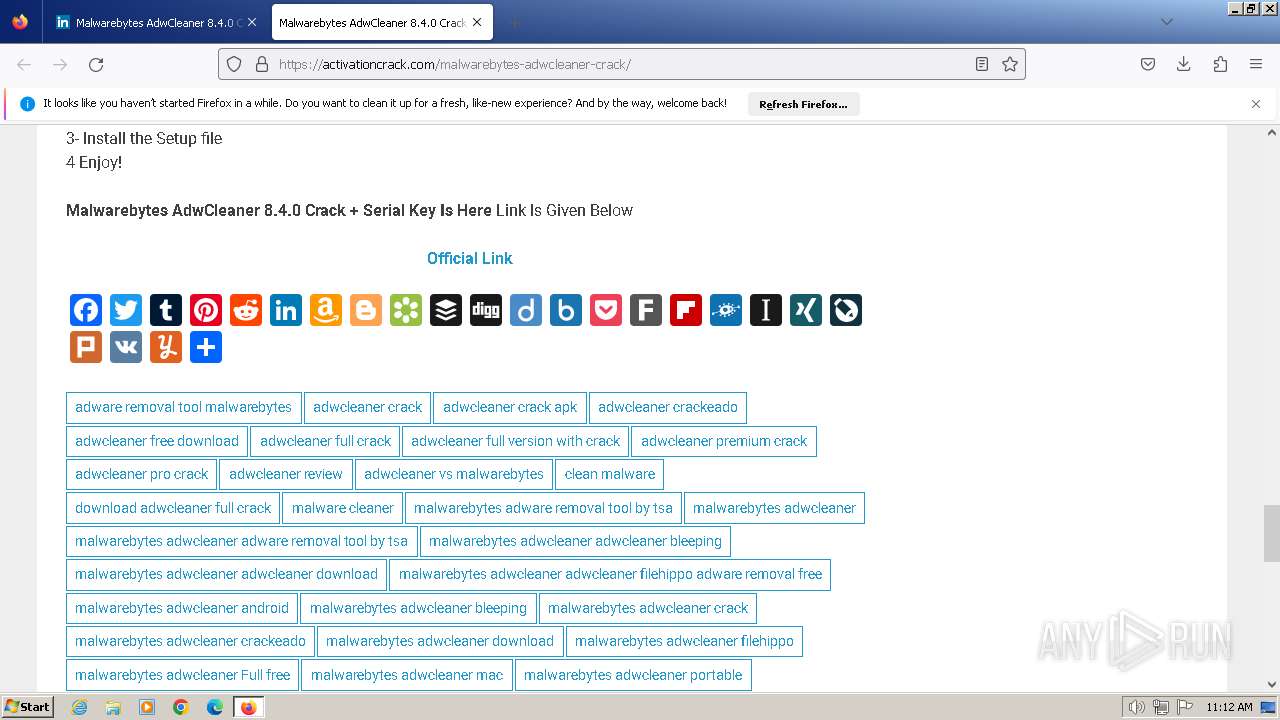Click the blue 'b' share icon
This screenshot has width=1280, height=720.
coord(566,310)
